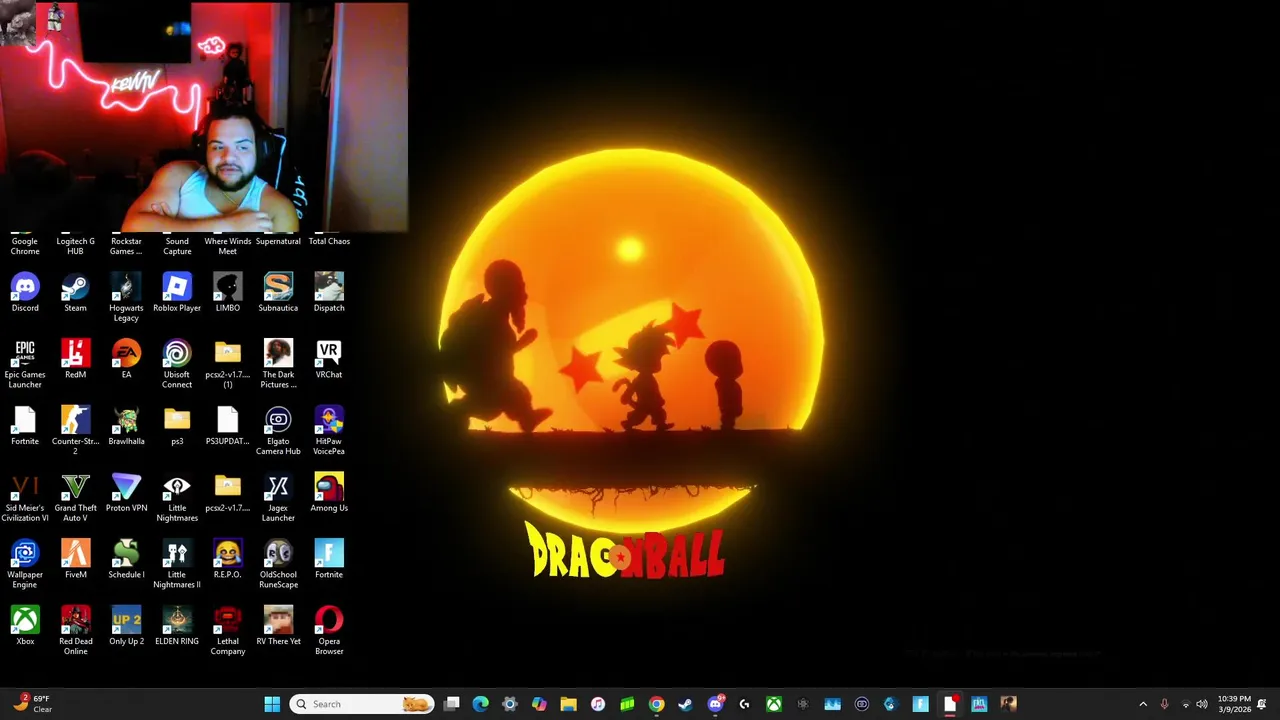Click the taskbar Search box

[x=362, y=704]
